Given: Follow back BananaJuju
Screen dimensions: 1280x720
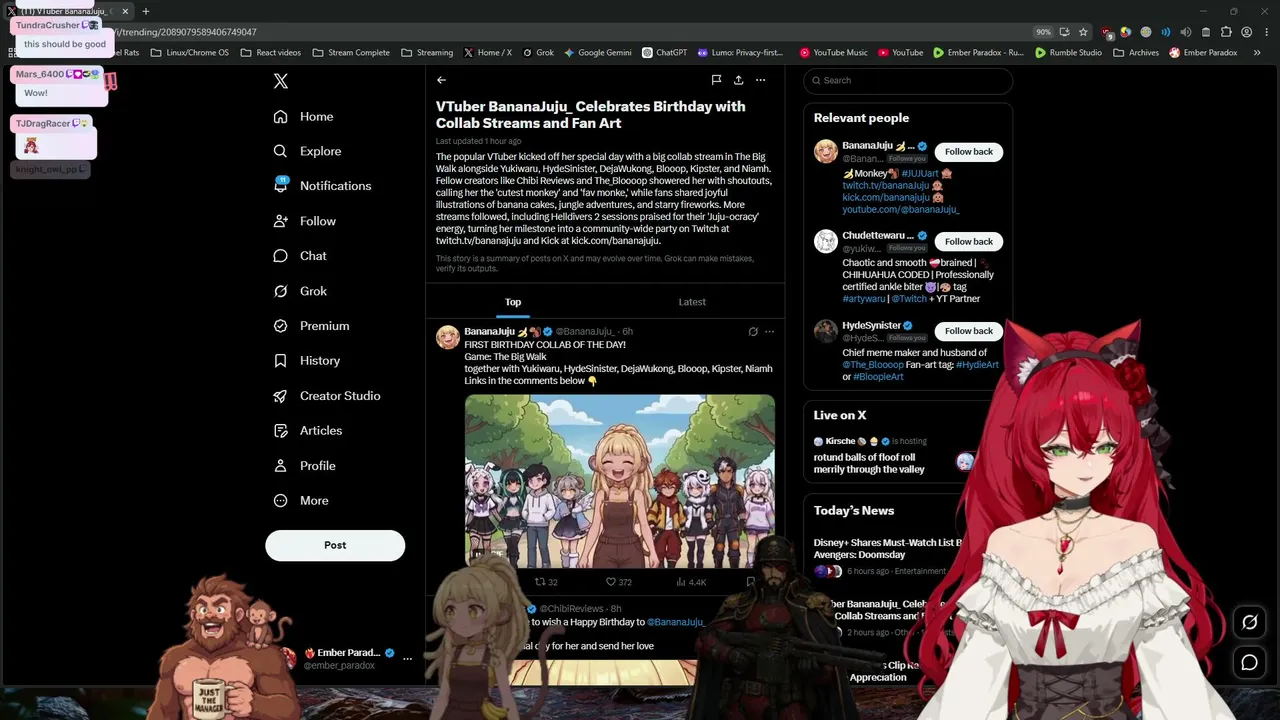Looking at the screenshot, I should pos(969,152).
